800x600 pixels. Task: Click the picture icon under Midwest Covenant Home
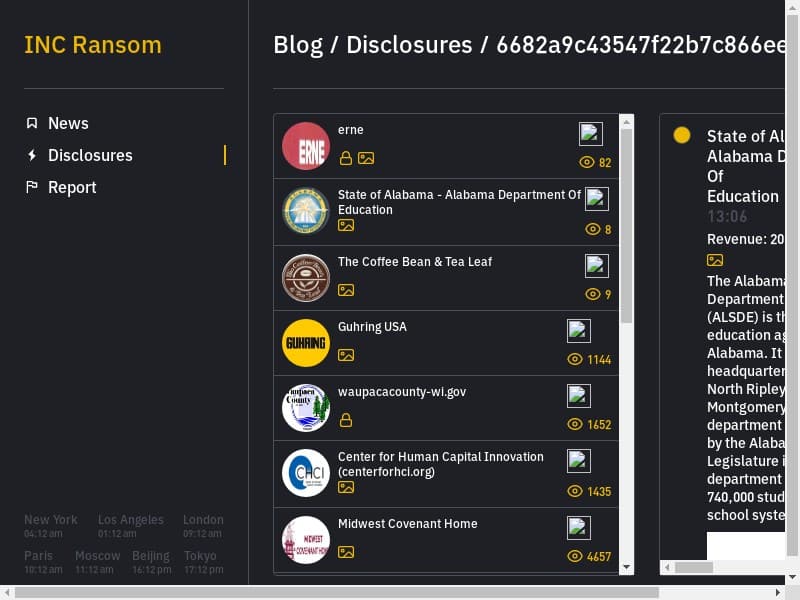point(346,552)
